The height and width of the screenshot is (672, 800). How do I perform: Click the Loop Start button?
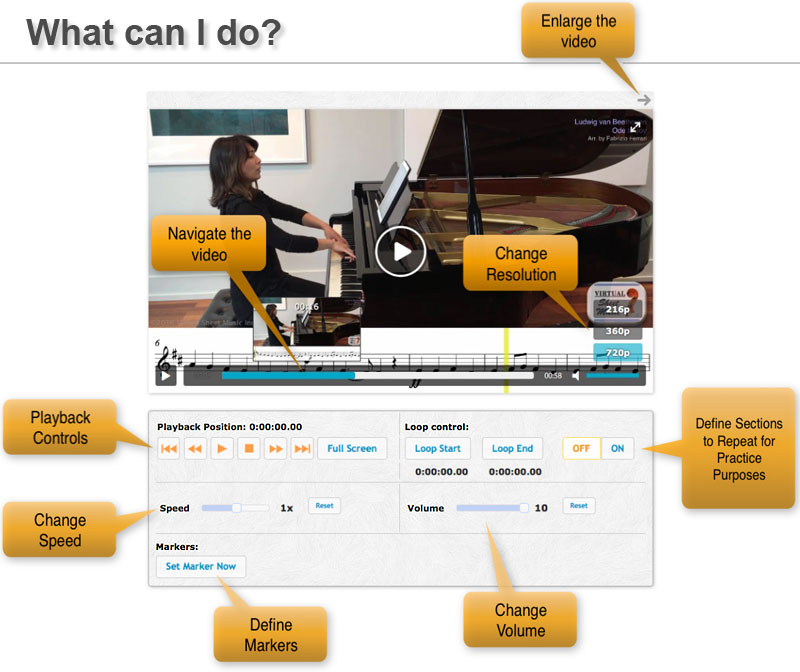[x=437, y=449]
